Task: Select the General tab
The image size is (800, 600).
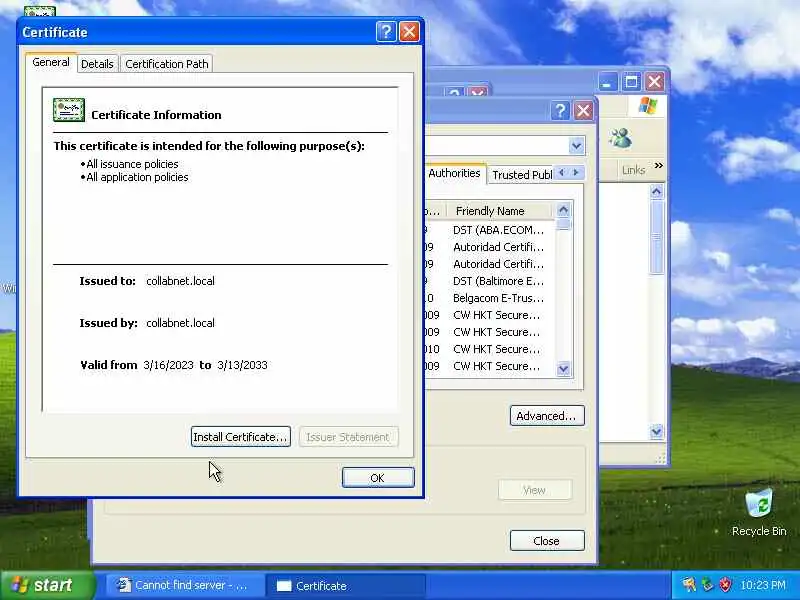Action: 51,62
